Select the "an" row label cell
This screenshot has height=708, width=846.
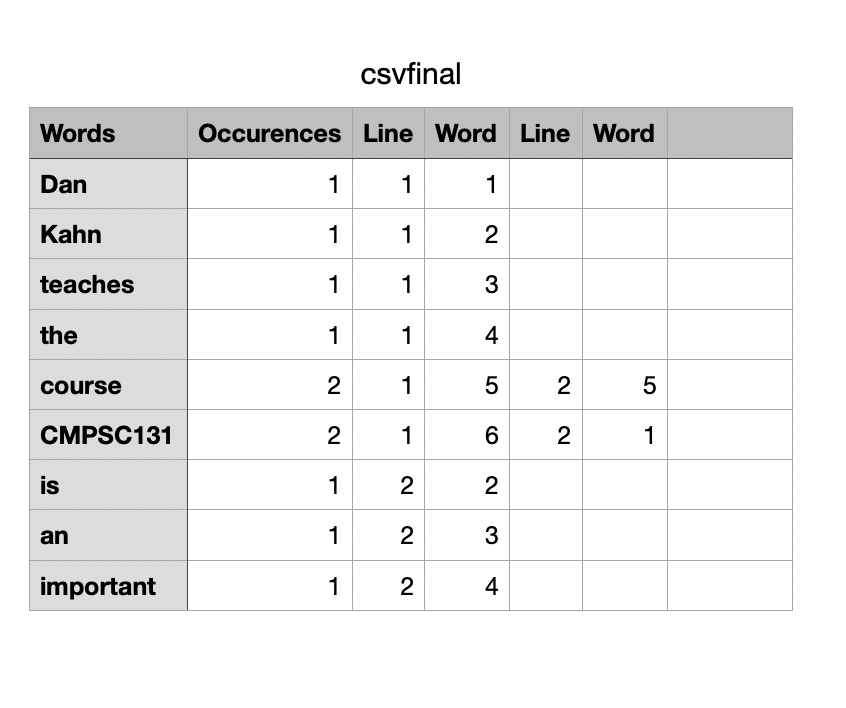click(x=108, y=535)
